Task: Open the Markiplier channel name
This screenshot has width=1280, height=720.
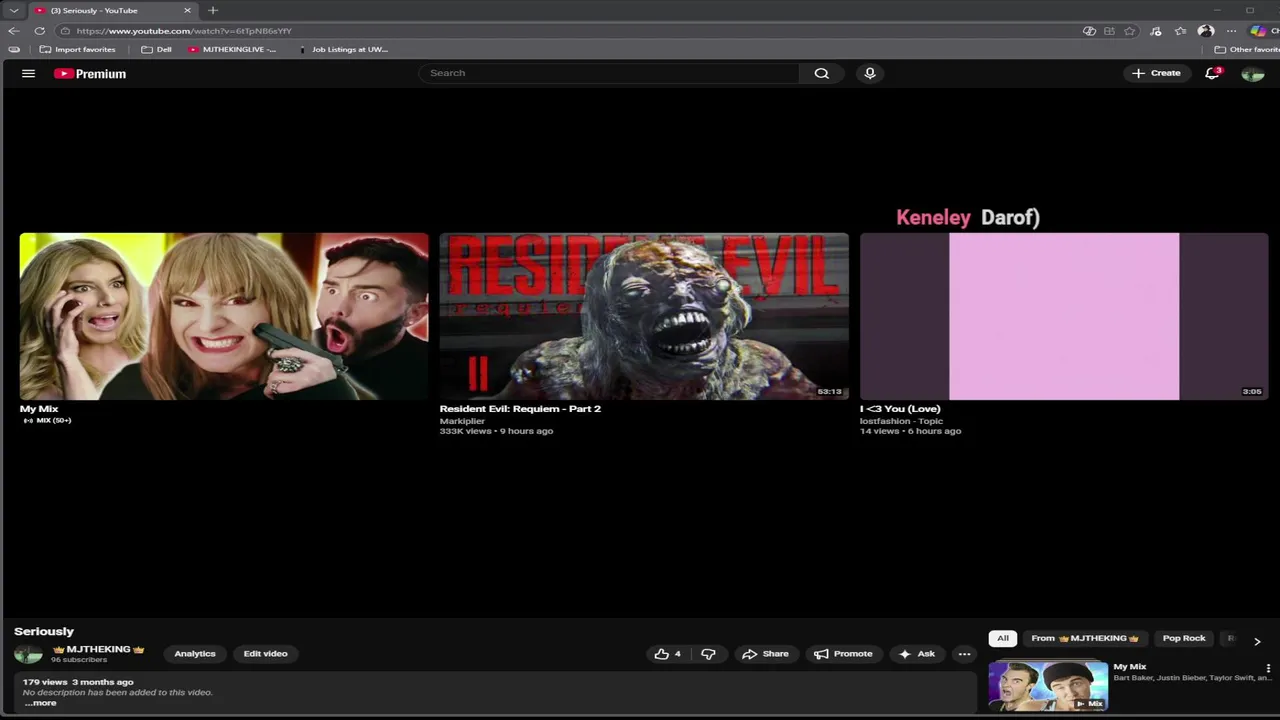Action: (462, 421)
